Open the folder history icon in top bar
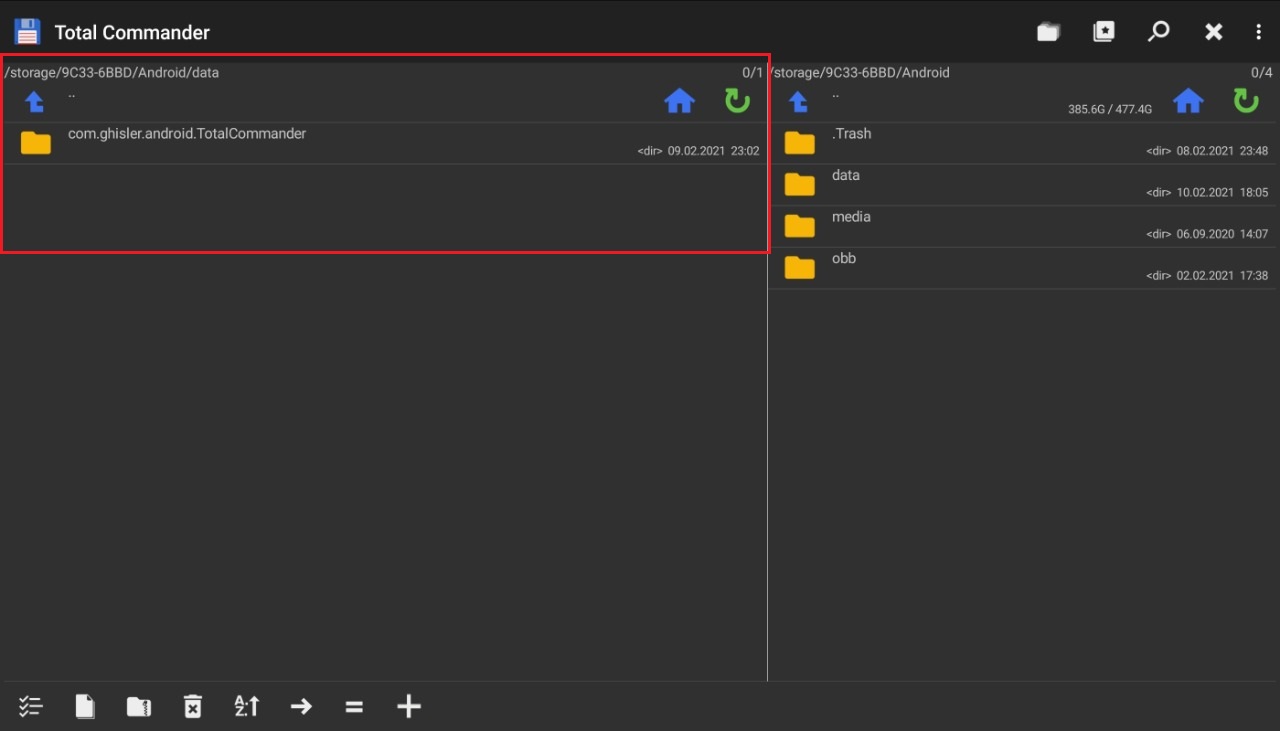The height and width of the screenshot is (731, 1280). click(x=1048, y=32)
